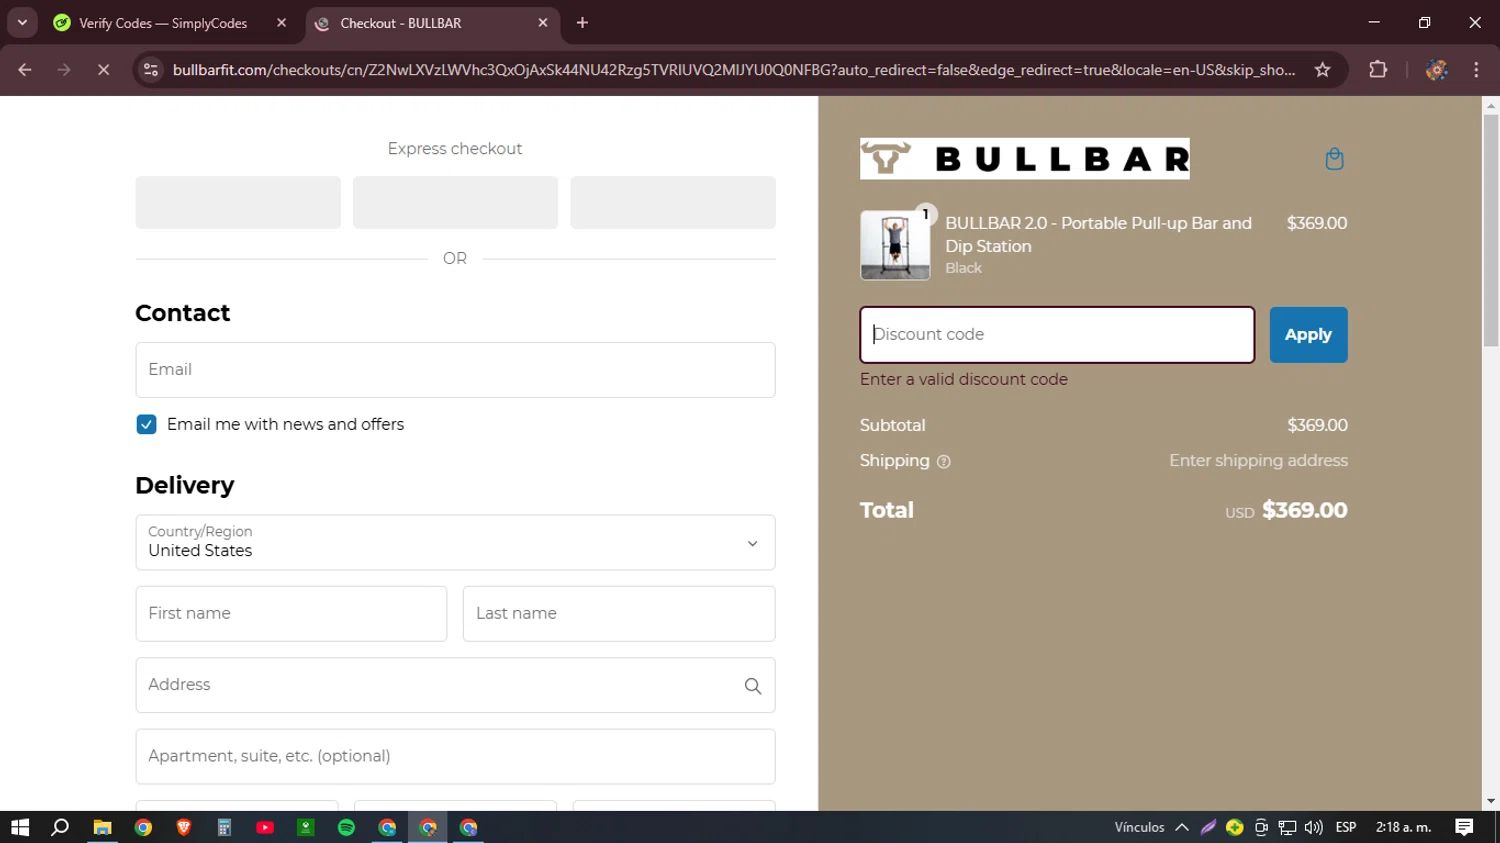The image size is (1500, 843).
Task: Open the Windows notification center
Action: [x=1464, y=827]
